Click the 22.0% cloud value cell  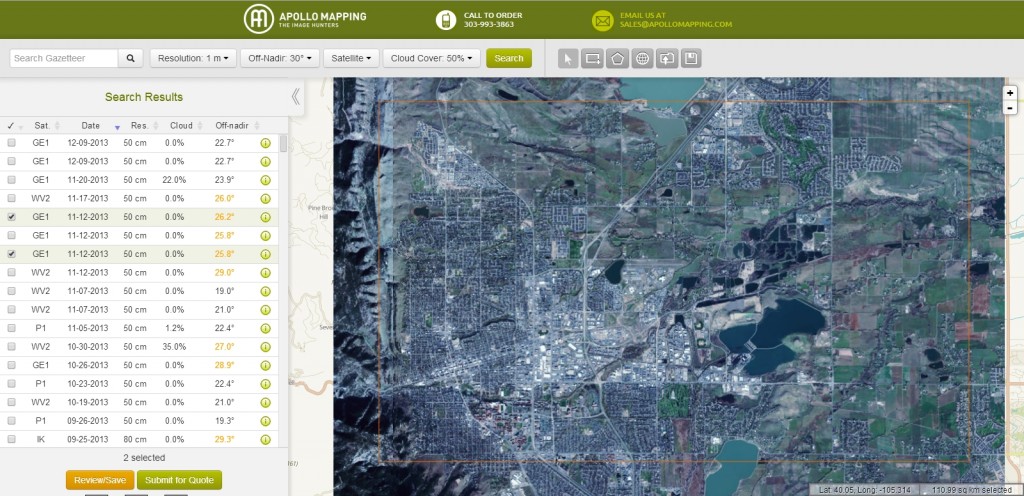click(174, 179)
